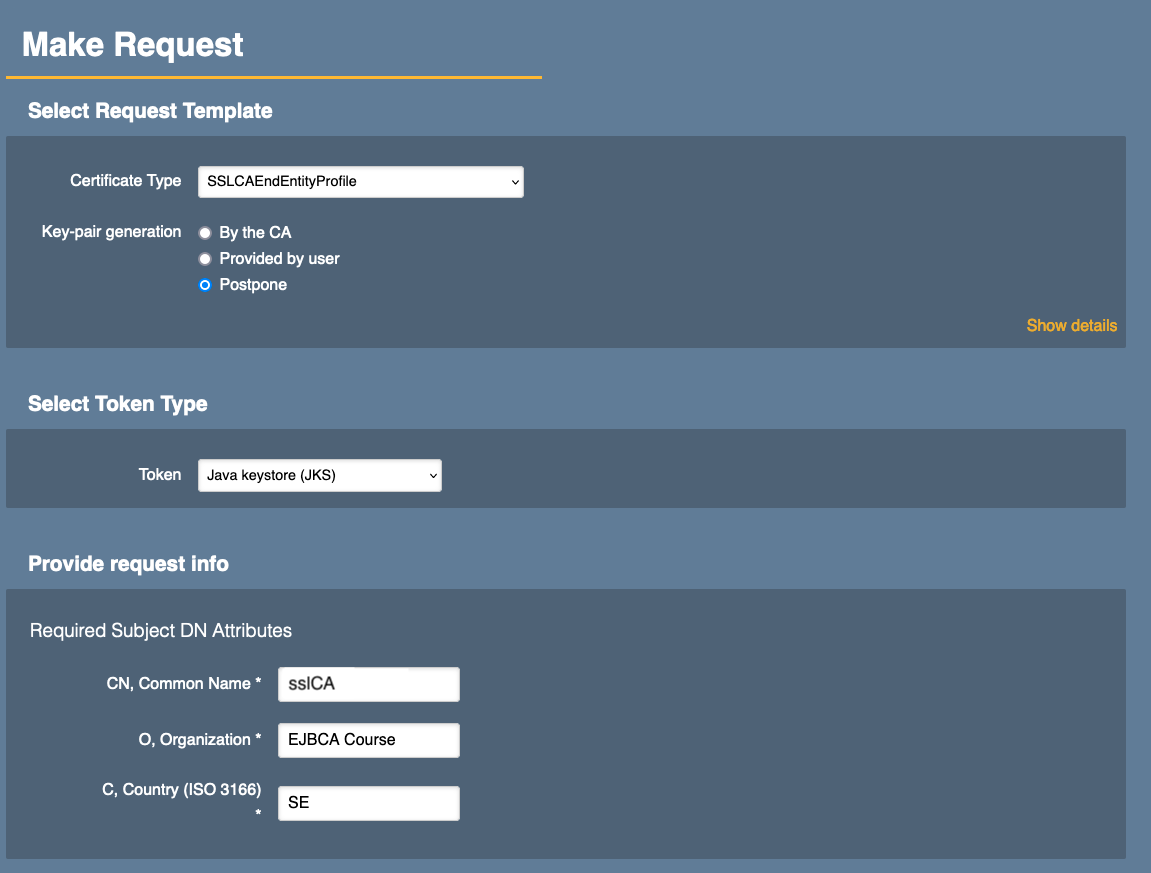Focus the Organization field with EJBCA Course
1151x873 pixels.
click(368, 741)
